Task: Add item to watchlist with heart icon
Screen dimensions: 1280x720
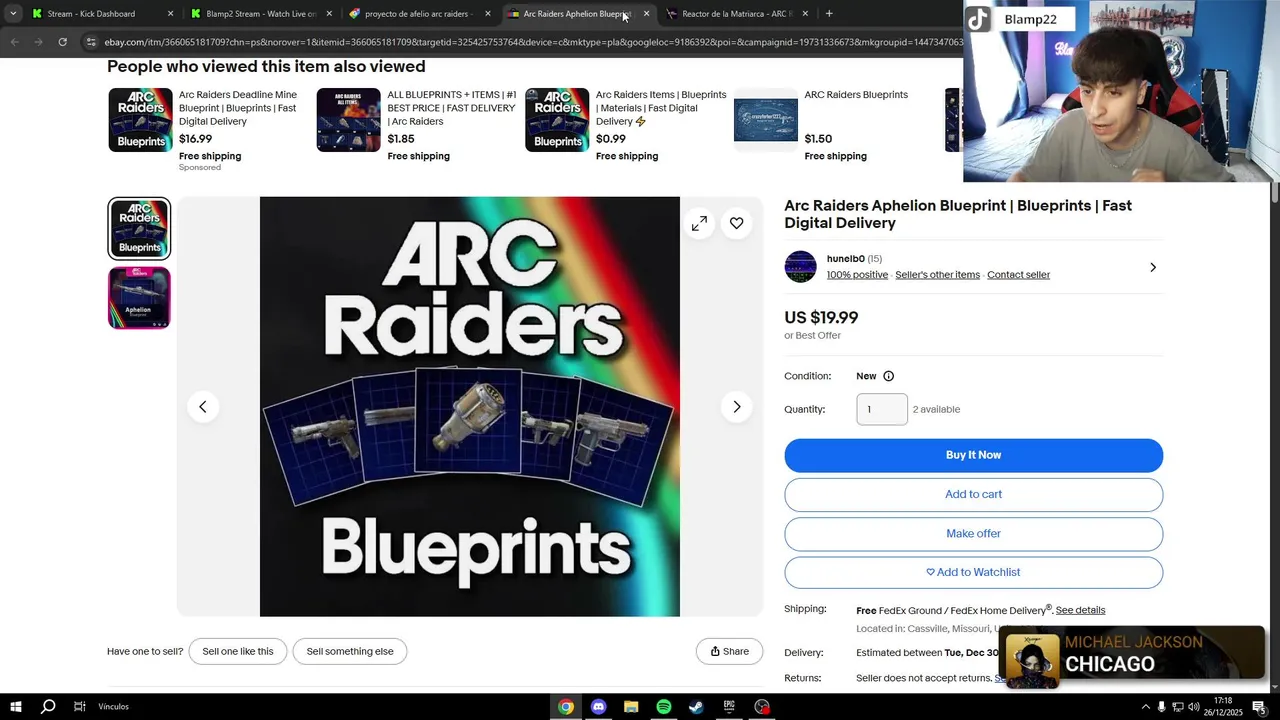Action: (737, 223)
